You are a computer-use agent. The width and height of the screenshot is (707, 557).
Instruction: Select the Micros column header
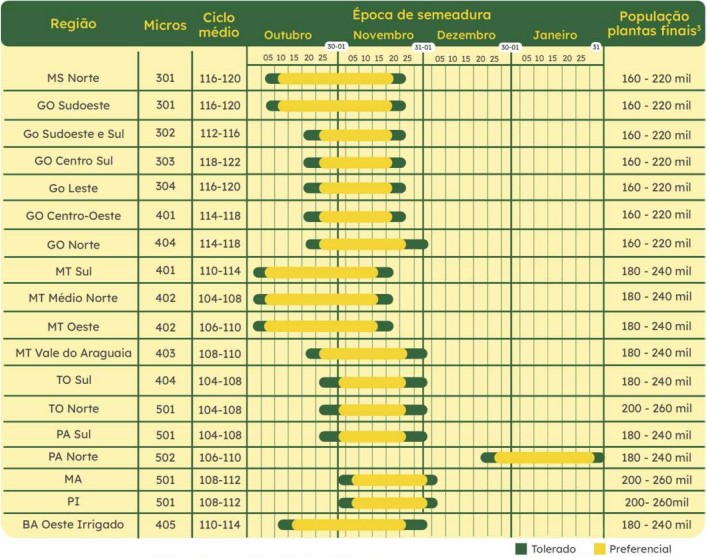[x=164, y=24]
